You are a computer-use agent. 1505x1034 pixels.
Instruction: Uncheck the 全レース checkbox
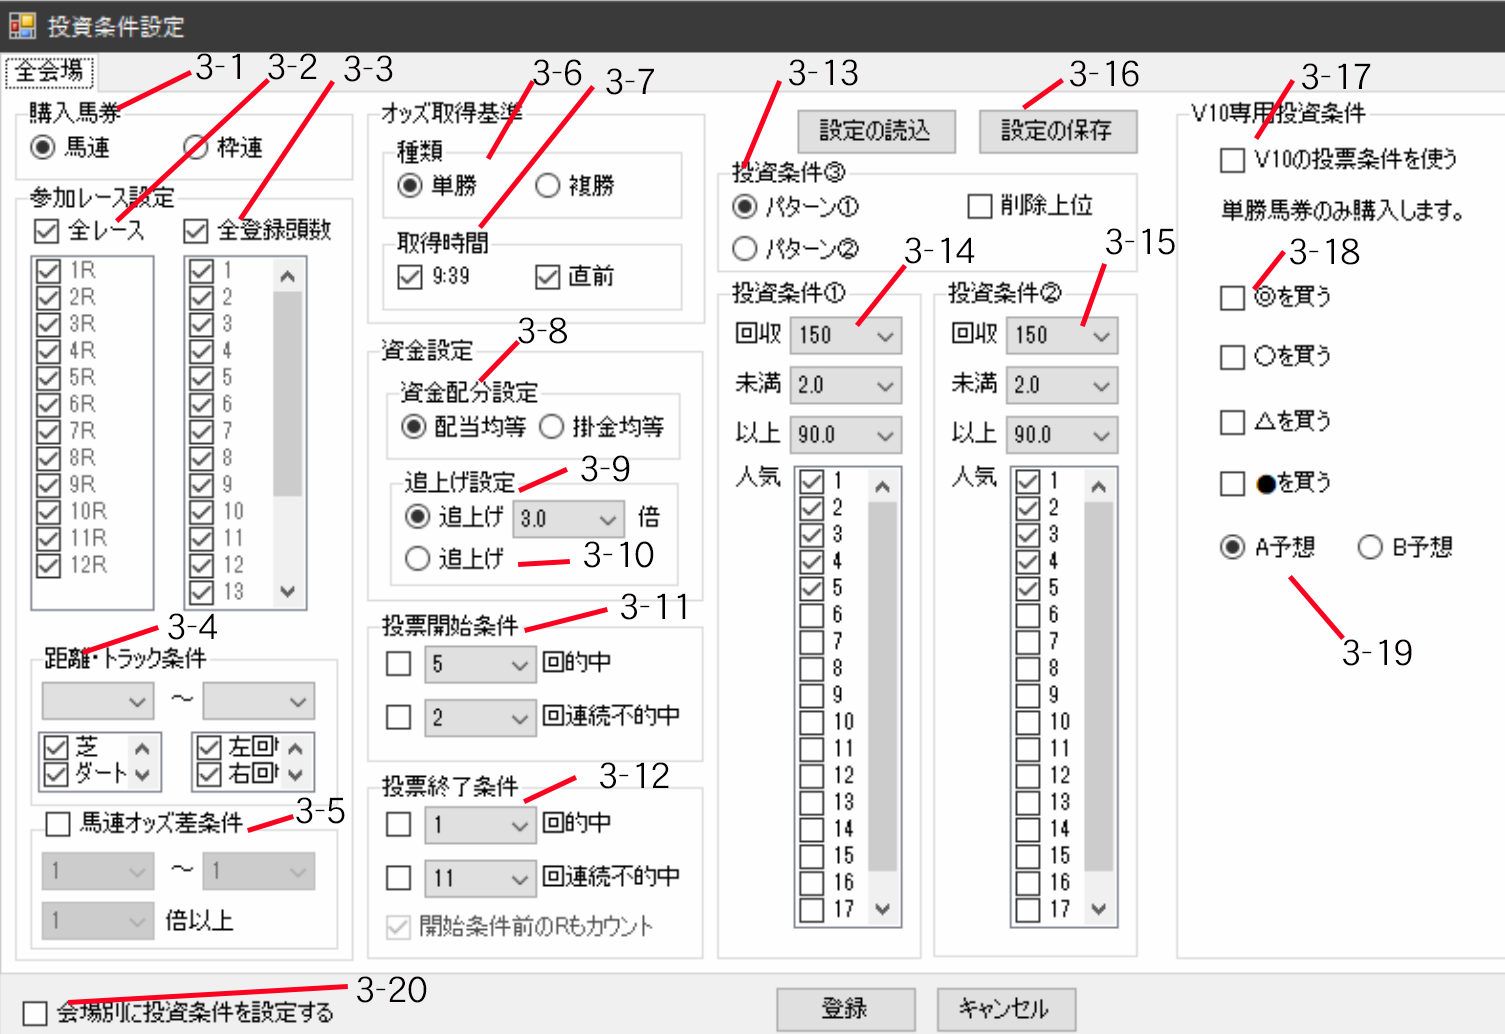click(x=47, y=231)
